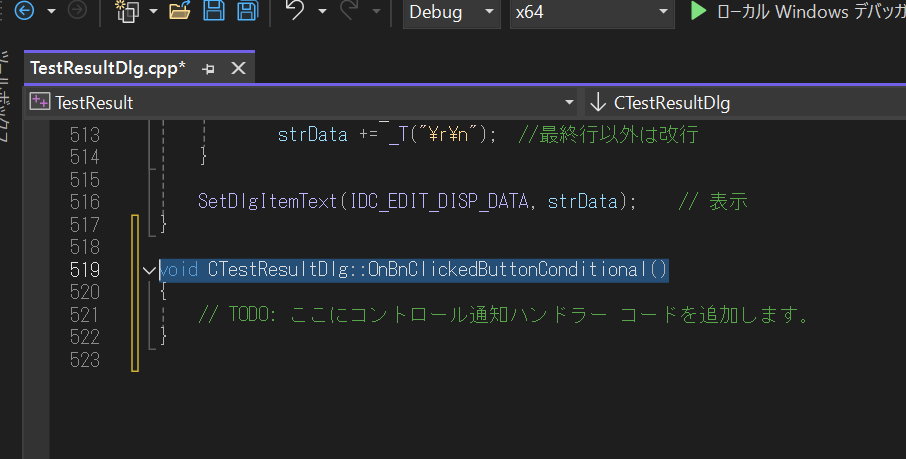
Task: Open the x64 platform dropdown
Action: [x=590, y=13]
